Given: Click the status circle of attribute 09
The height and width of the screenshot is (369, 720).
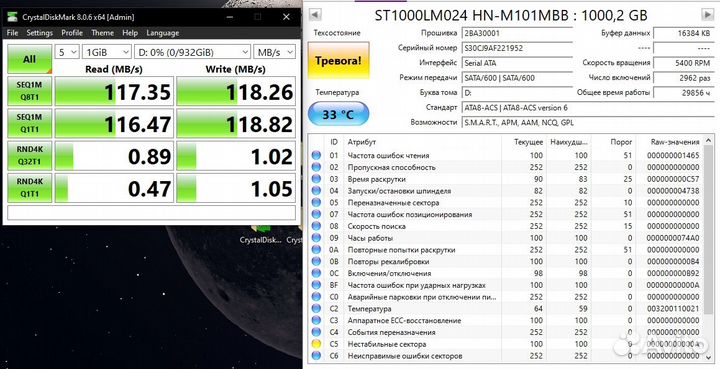Looking at the screenshot, I should (316, 238).
